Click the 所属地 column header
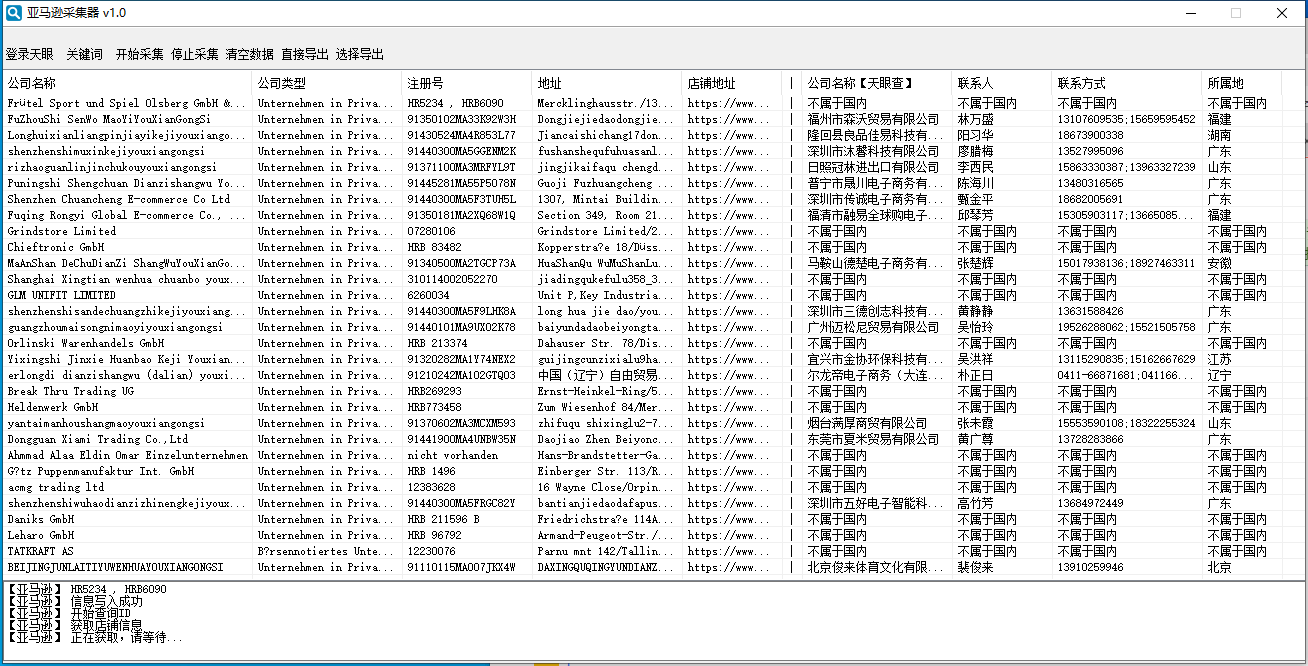The height and width of the screenshot is (666, 1308). (x=1242, y=83)
